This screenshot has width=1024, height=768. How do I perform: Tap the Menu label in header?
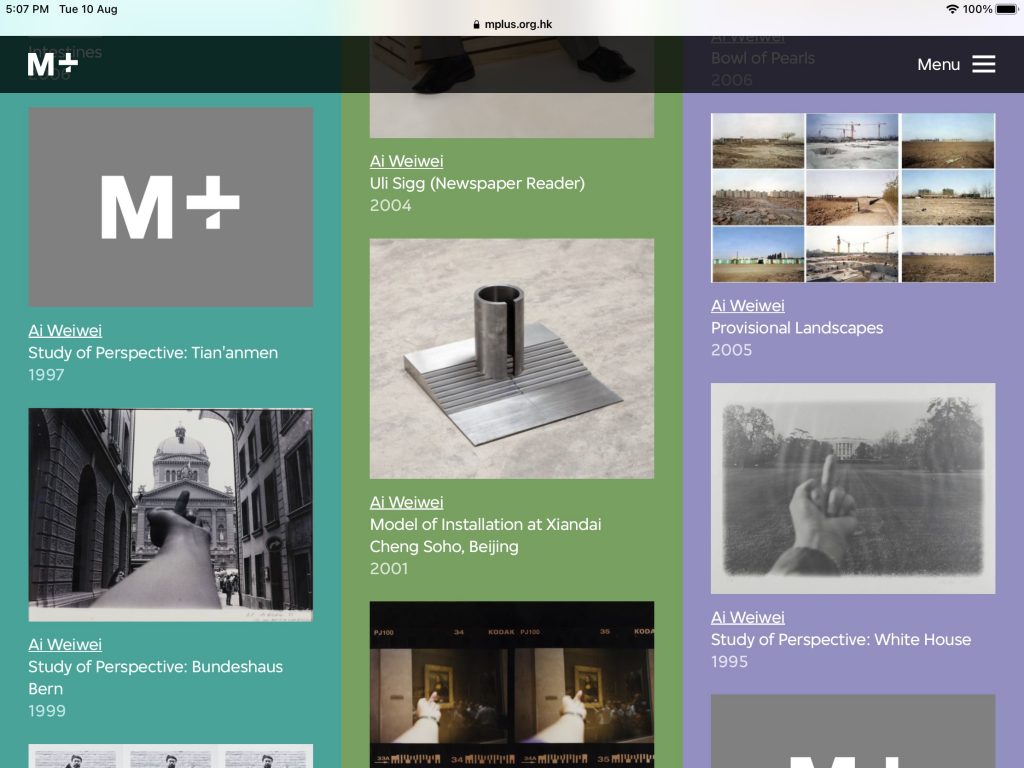[938, 64]
